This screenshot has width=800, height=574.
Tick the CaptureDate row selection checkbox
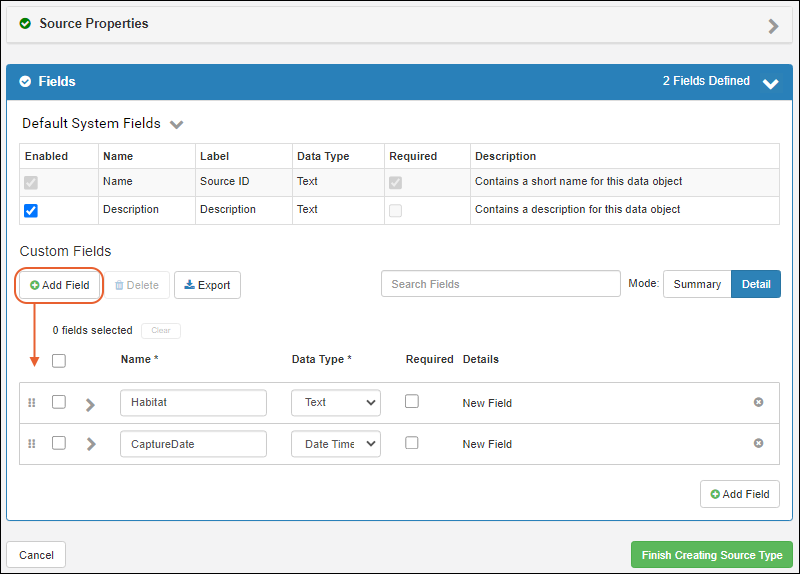[59, 443]
